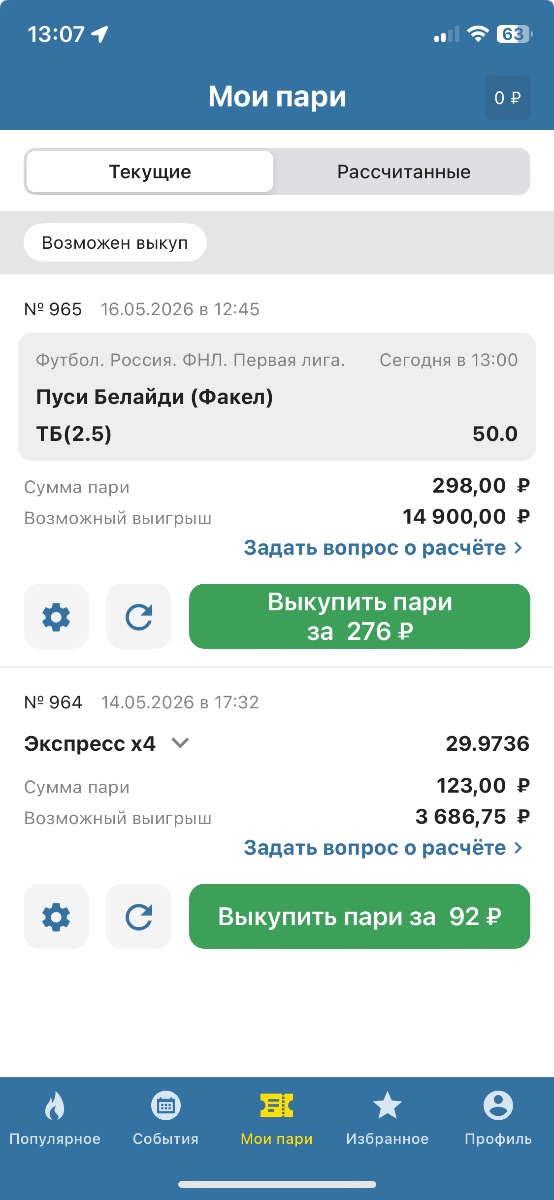554x1200 pixels.
Task: Tap Мои пари ticket icon
Action: pos(277,1105)
